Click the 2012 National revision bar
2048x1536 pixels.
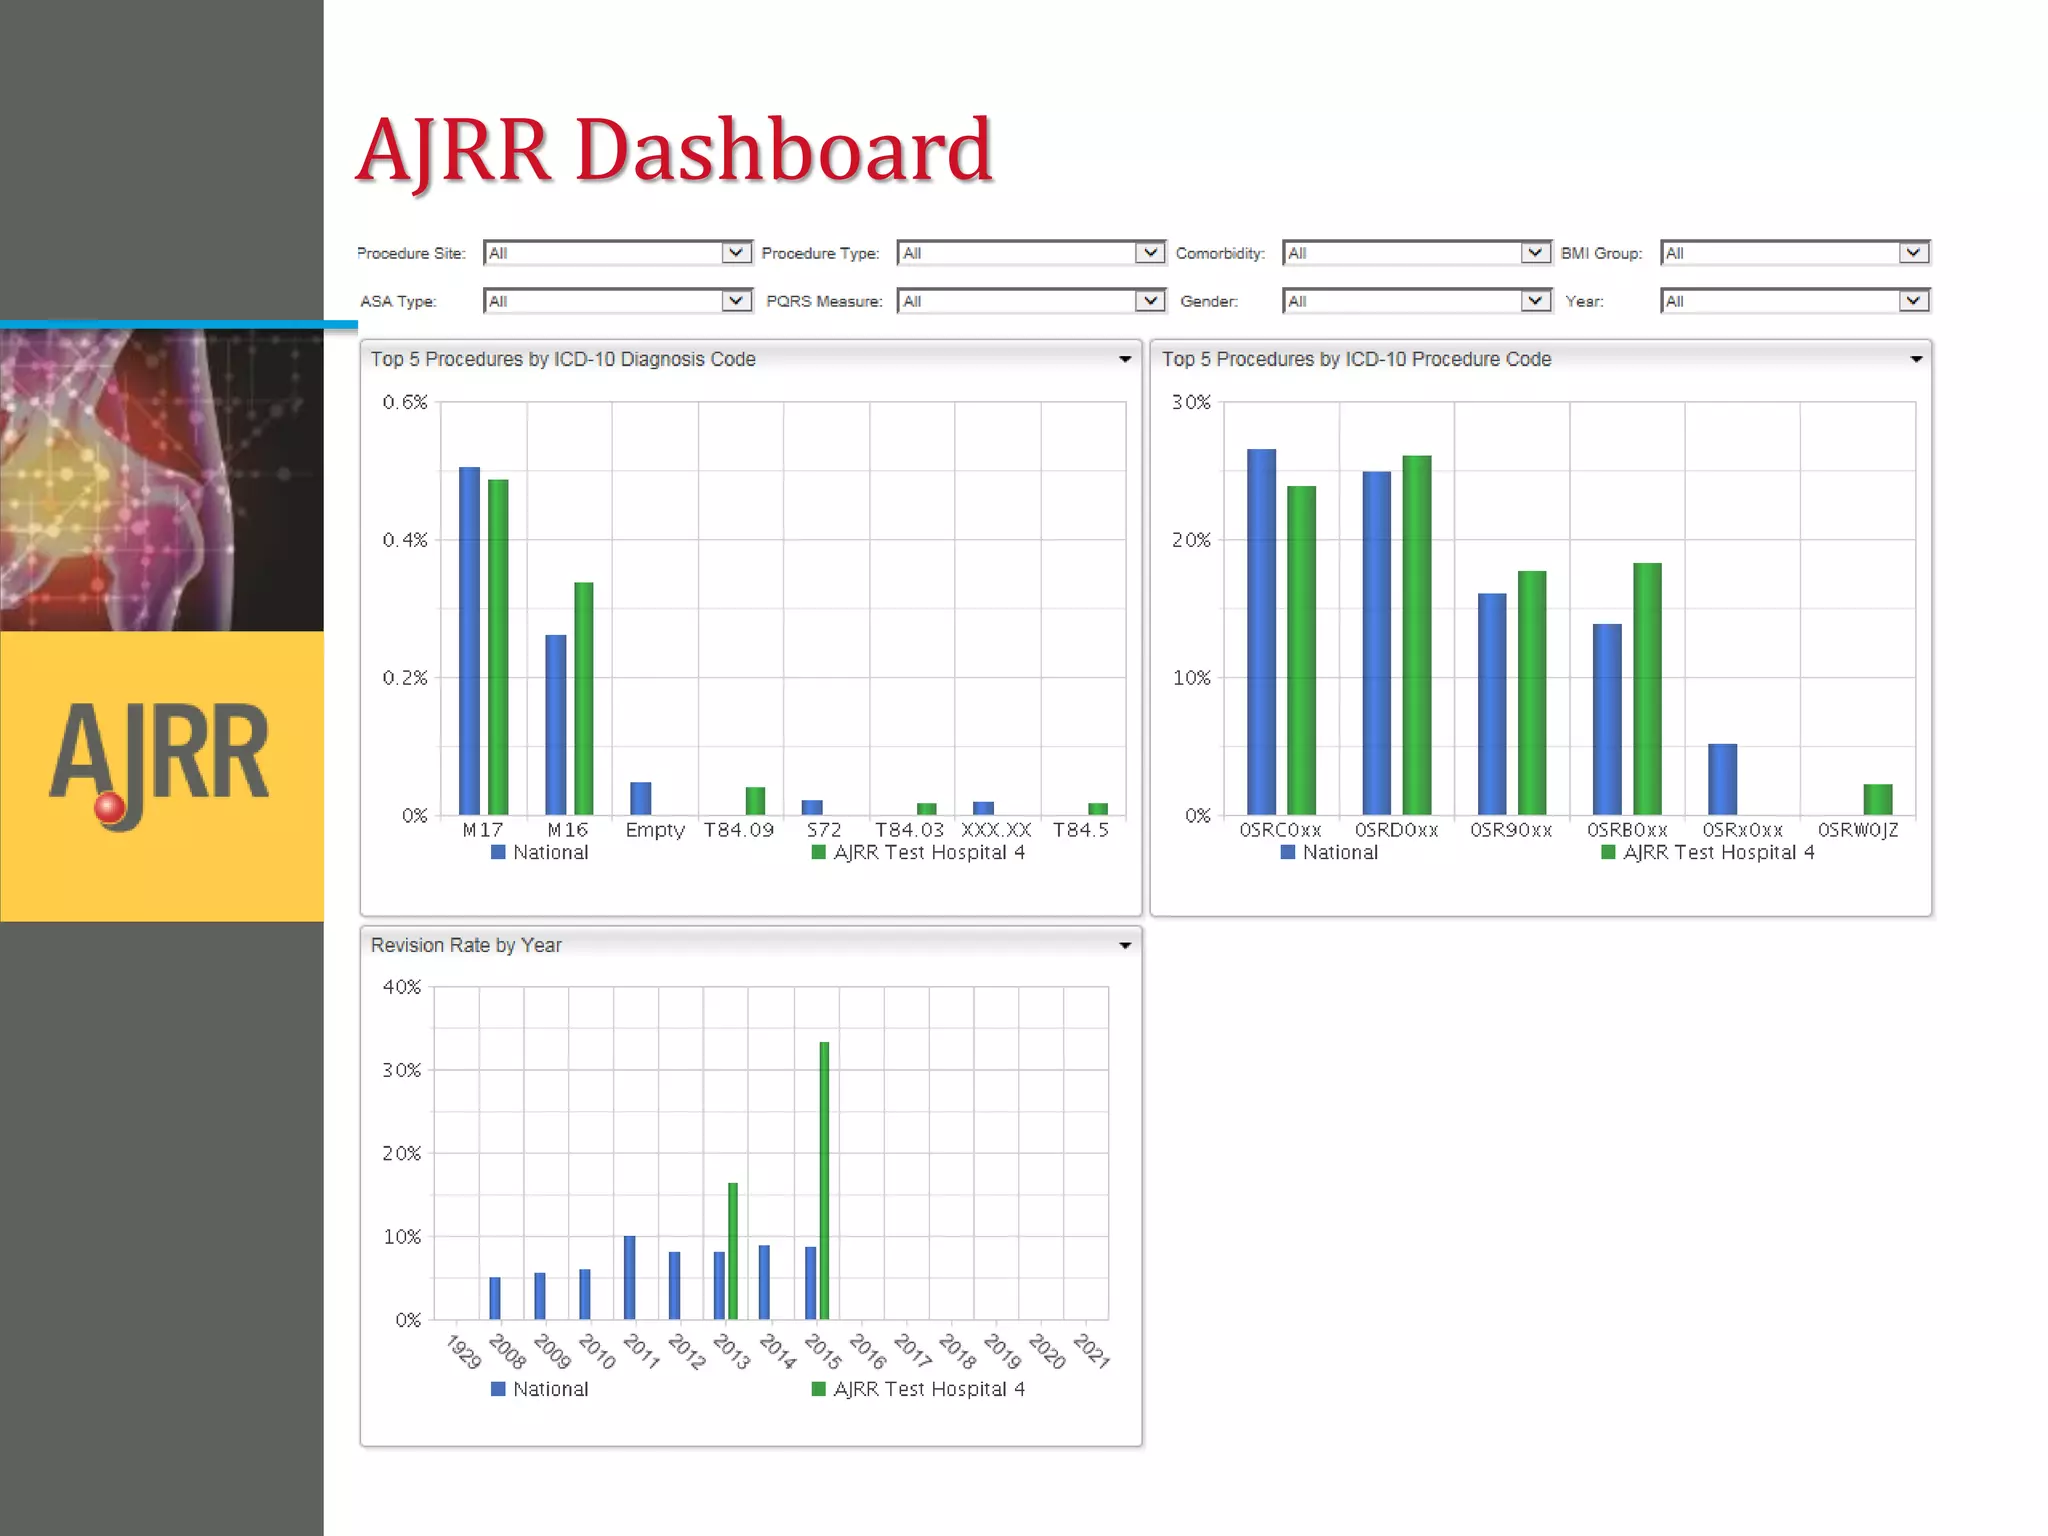tap(675, 1286)
